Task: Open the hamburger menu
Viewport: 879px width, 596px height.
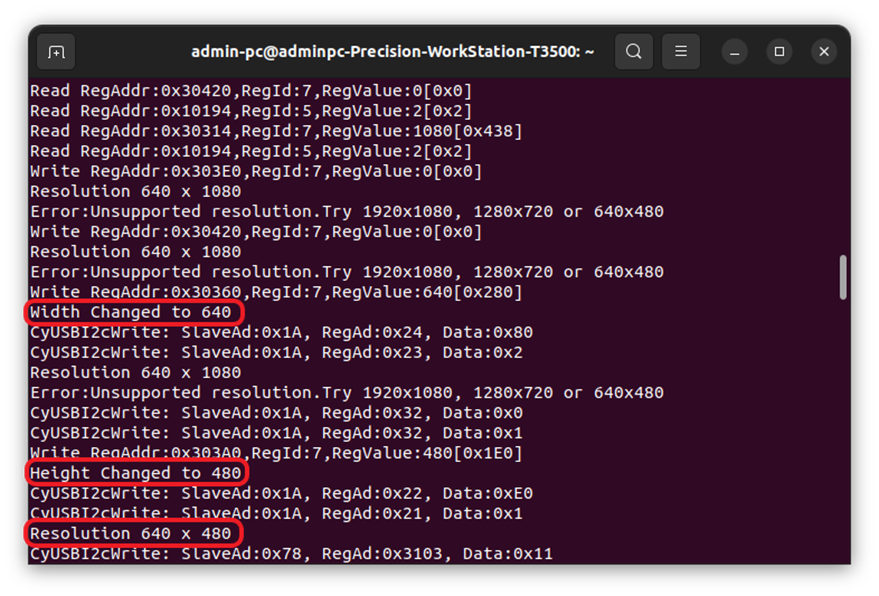Action: point(681,51)
